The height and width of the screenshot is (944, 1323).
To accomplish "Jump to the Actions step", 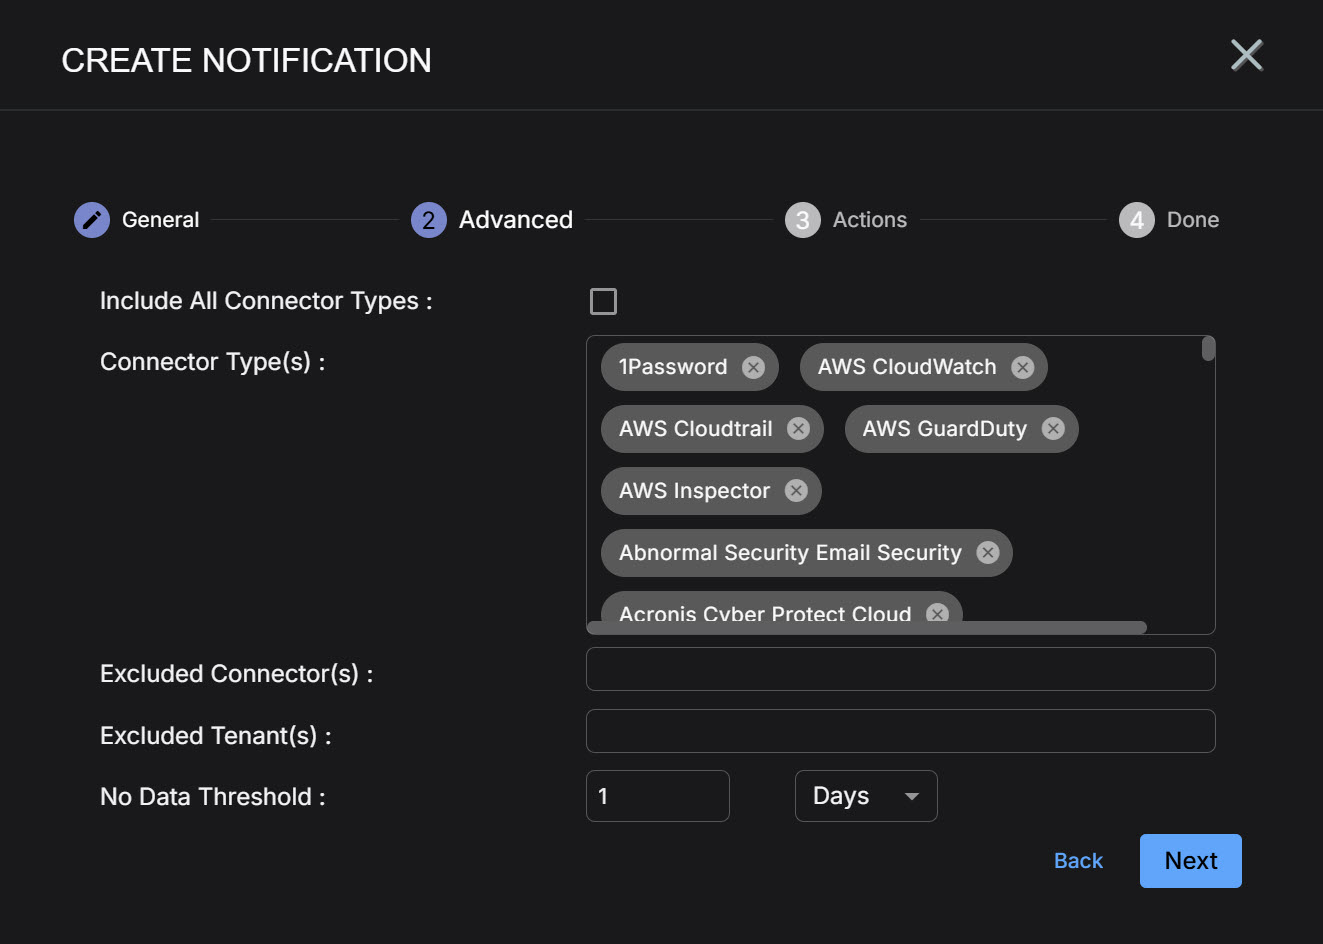I will 802,220.
